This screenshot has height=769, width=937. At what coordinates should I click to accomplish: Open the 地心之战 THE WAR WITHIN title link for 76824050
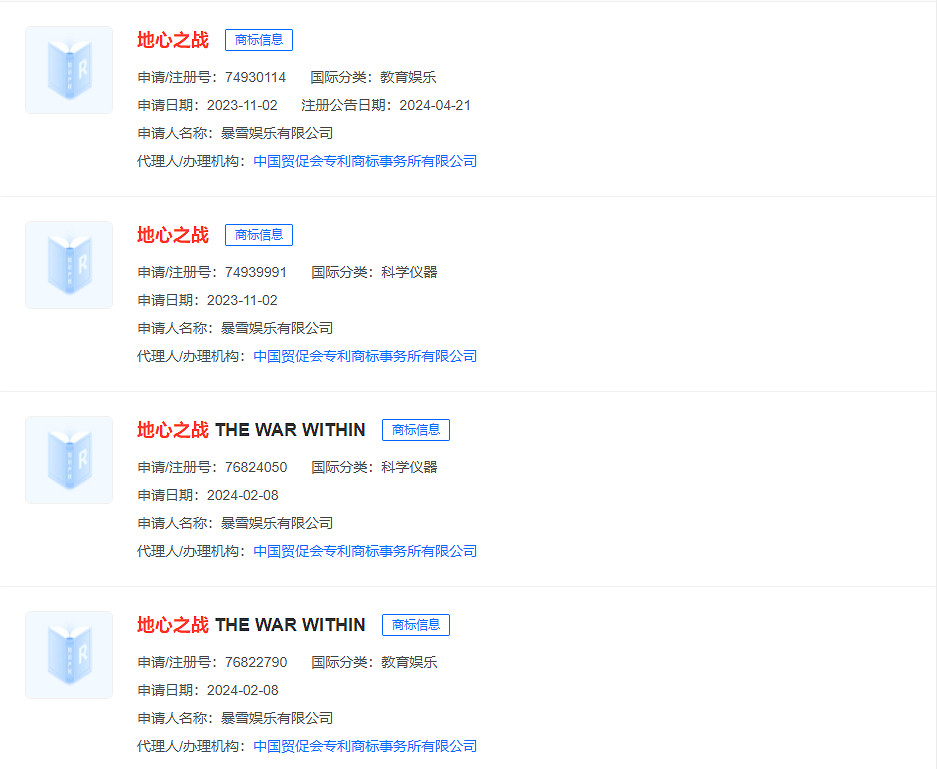click(x=250, y=430)
